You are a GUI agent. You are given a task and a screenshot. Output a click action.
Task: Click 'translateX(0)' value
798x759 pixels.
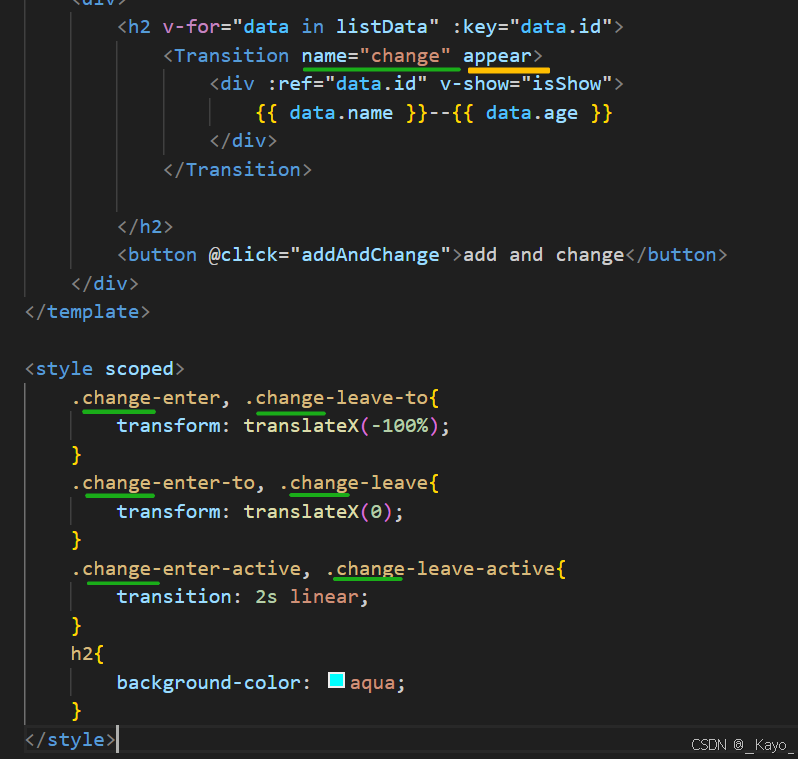point(318,512)
